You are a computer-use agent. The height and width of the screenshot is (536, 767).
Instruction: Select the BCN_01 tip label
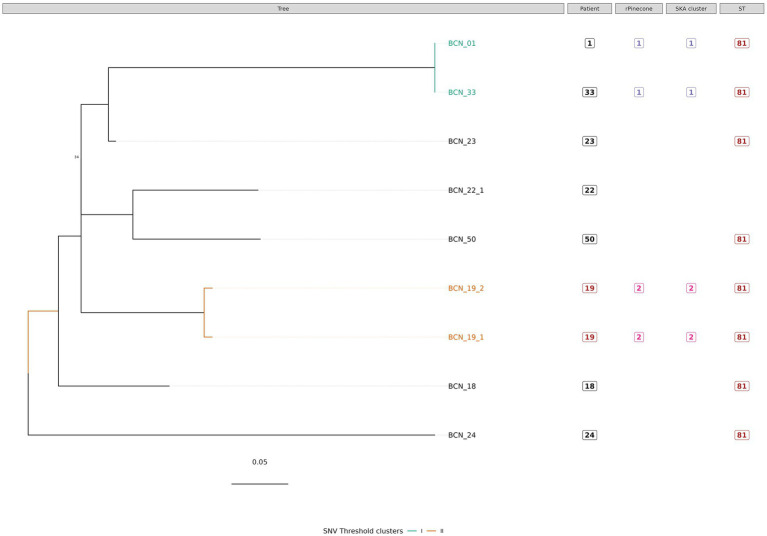(x=462, y=44)
